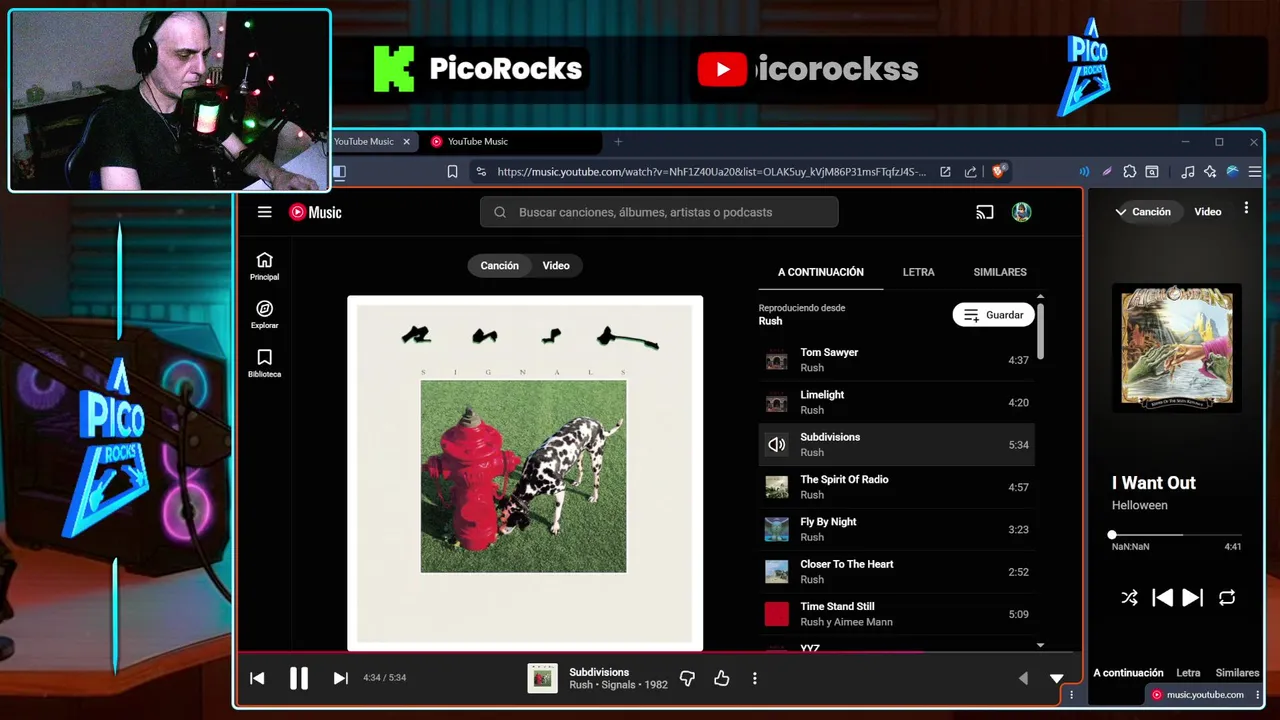Open Brave Shields lion icon

998,172
